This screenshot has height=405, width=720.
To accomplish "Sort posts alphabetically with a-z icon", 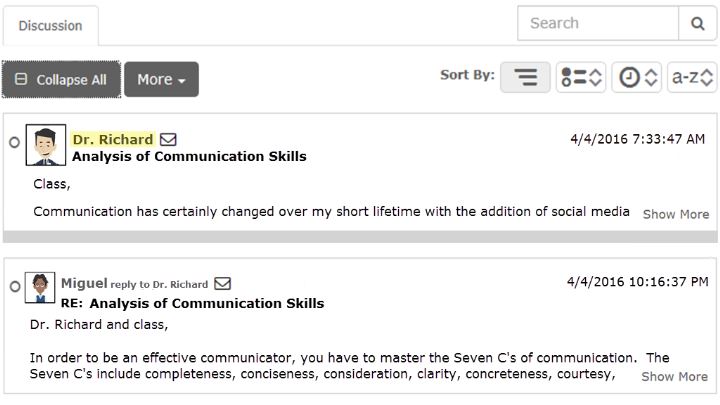I will 692,77.
